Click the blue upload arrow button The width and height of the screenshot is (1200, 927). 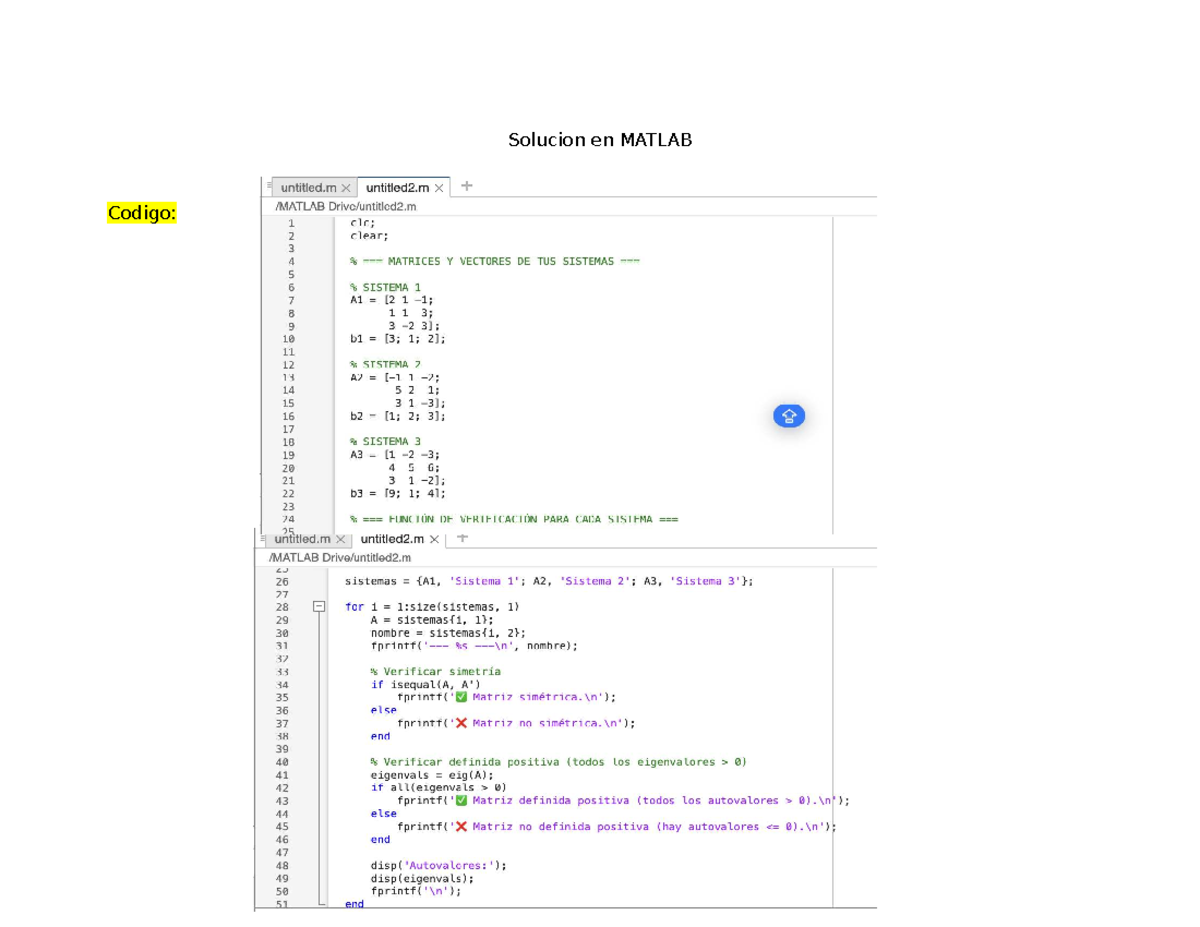coord(789,416)
